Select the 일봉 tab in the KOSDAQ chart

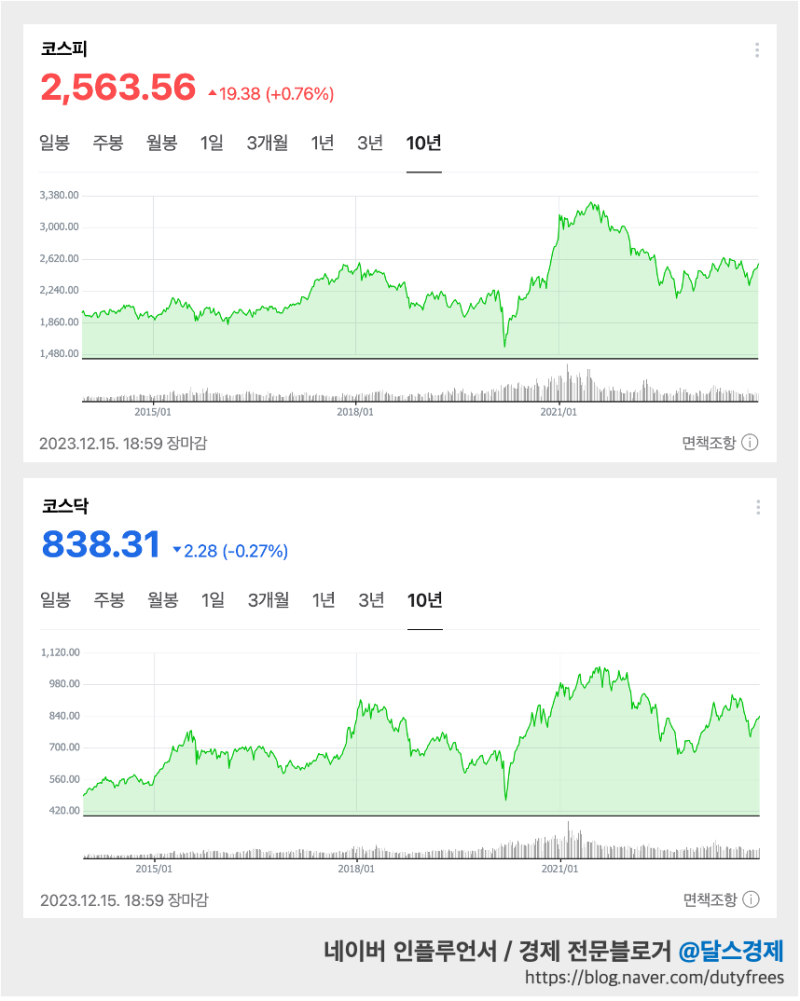(56, 600)
